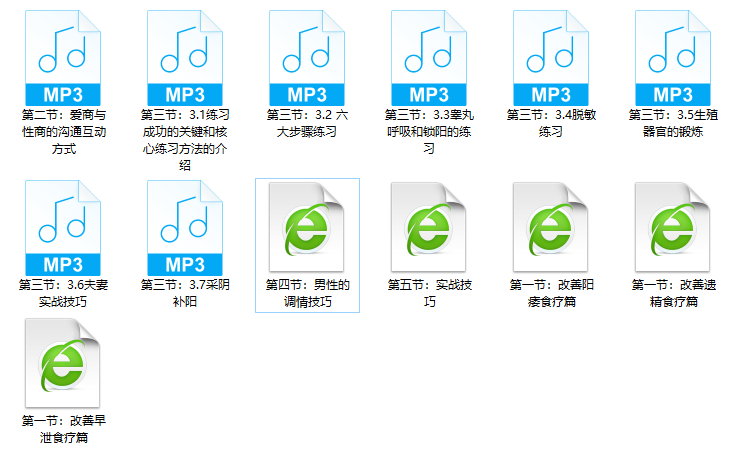Click the file name 第三节：3.7采阴补阳

[185, 293]
